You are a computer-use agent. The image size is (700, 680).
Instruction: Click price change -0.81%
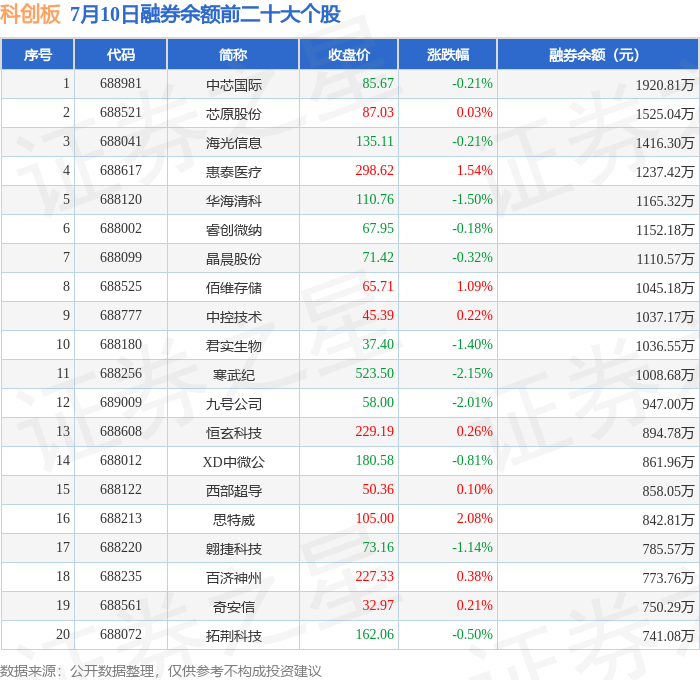pos(472,460)
